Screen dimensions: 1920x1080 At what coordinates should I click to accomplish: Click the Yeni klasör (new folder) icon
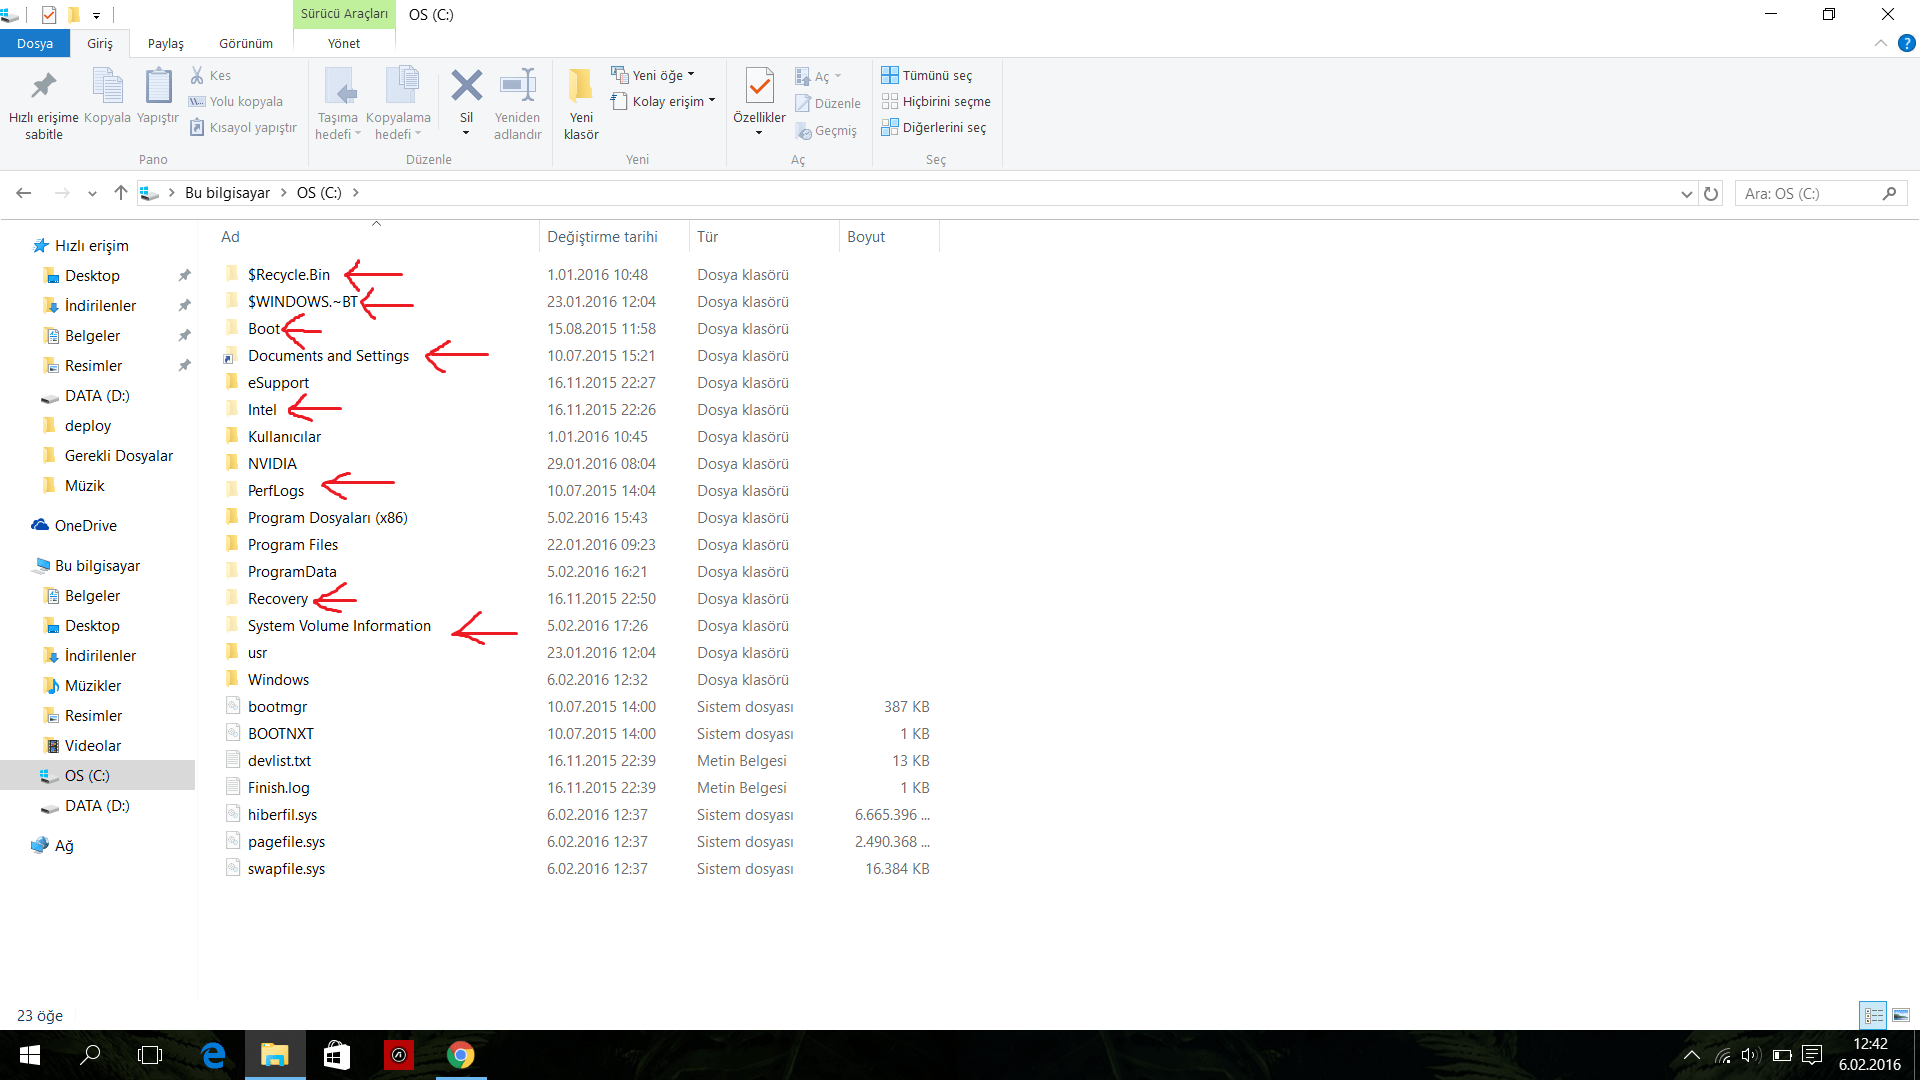(x=580, y=87)
